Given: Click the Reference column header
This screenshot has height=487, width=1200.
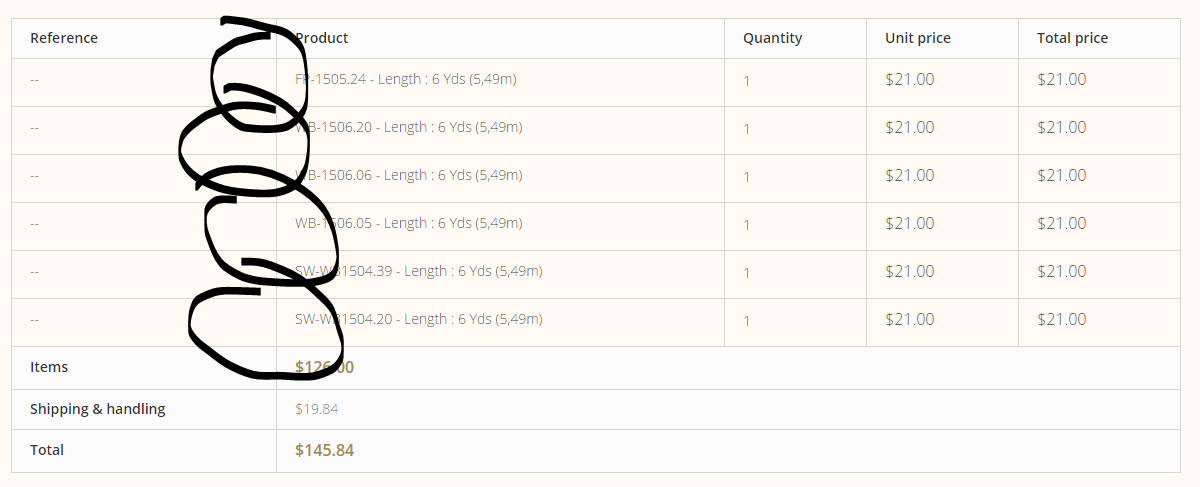Looking at the screenshot, I should pyautogui.click(x=64, y=38).
